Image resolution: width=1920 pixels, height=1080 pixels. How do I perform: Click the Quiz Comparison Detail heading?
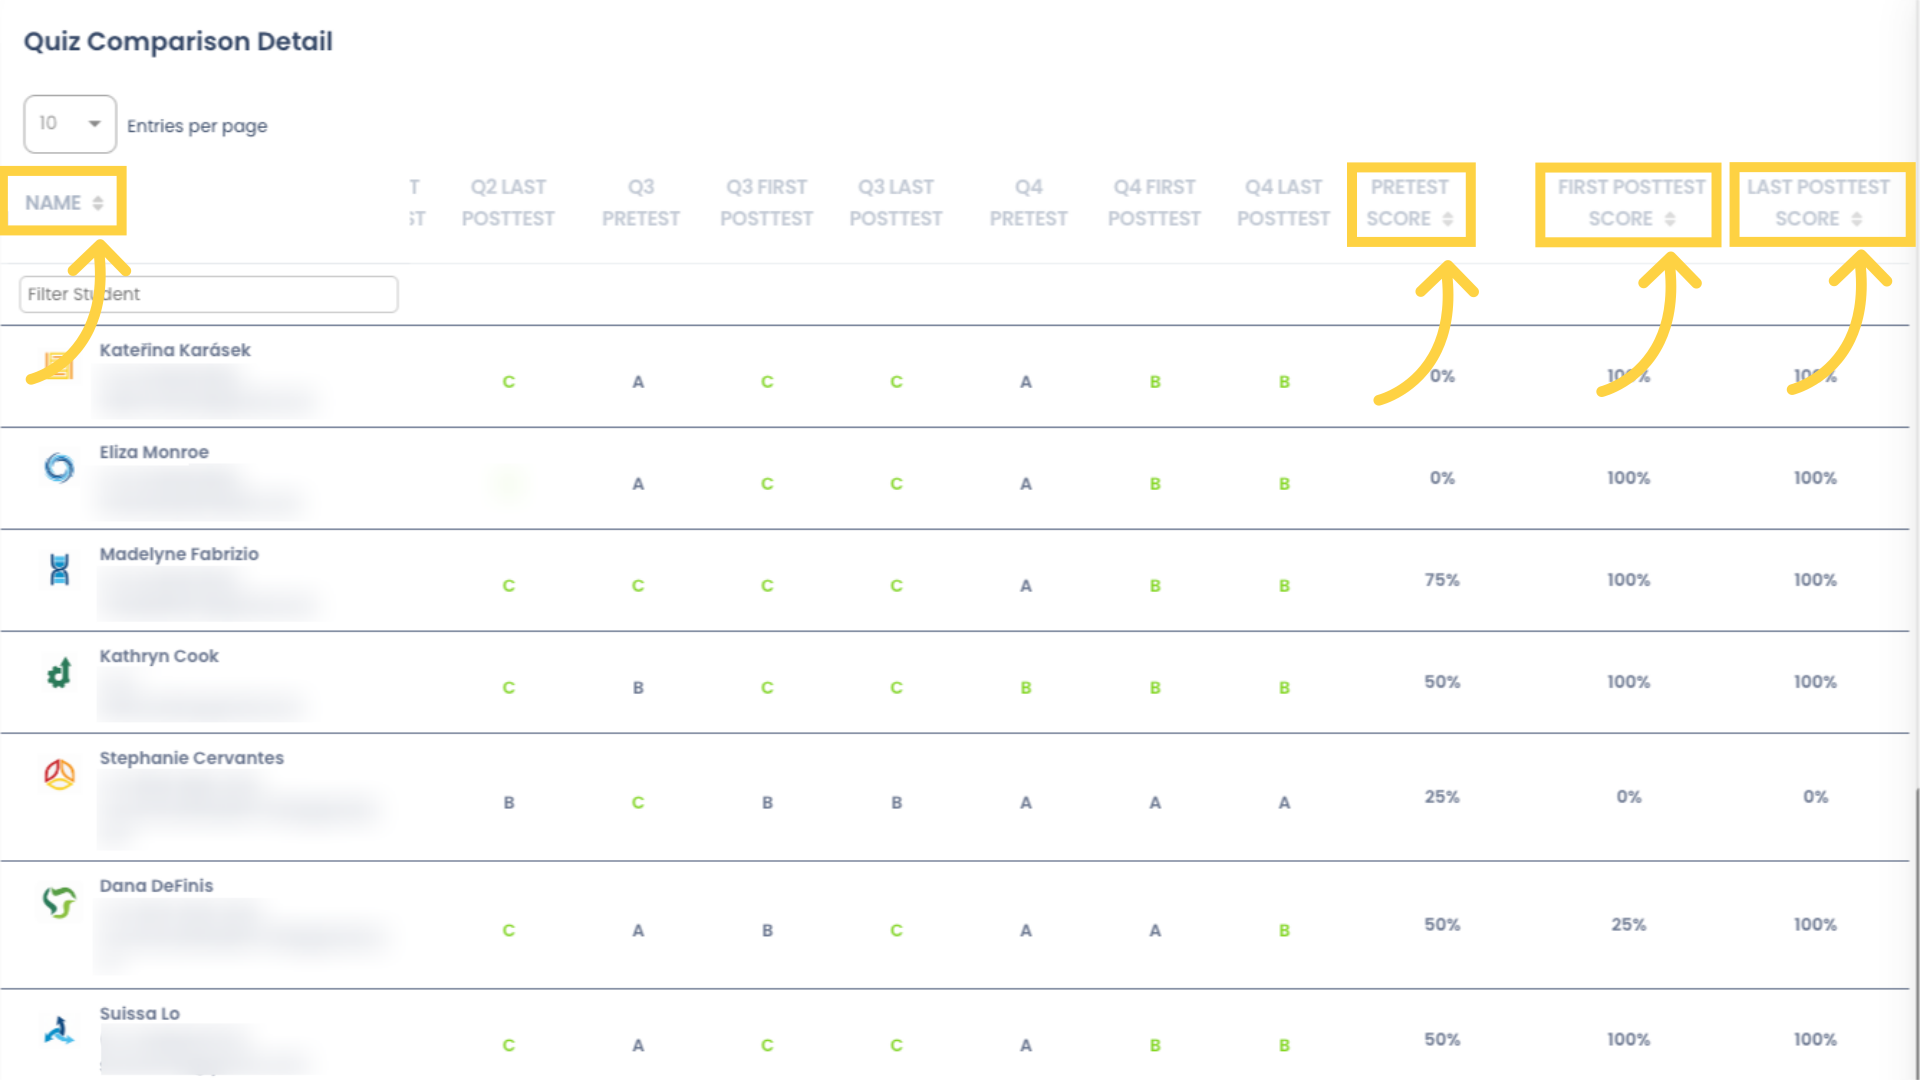(x=178, y=41)
